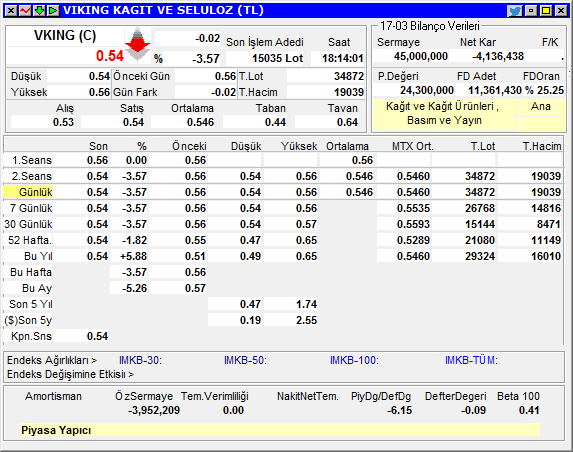Click the Bu Ay percent -5.26
The image size is (573, 452).
tap(134, 289)
